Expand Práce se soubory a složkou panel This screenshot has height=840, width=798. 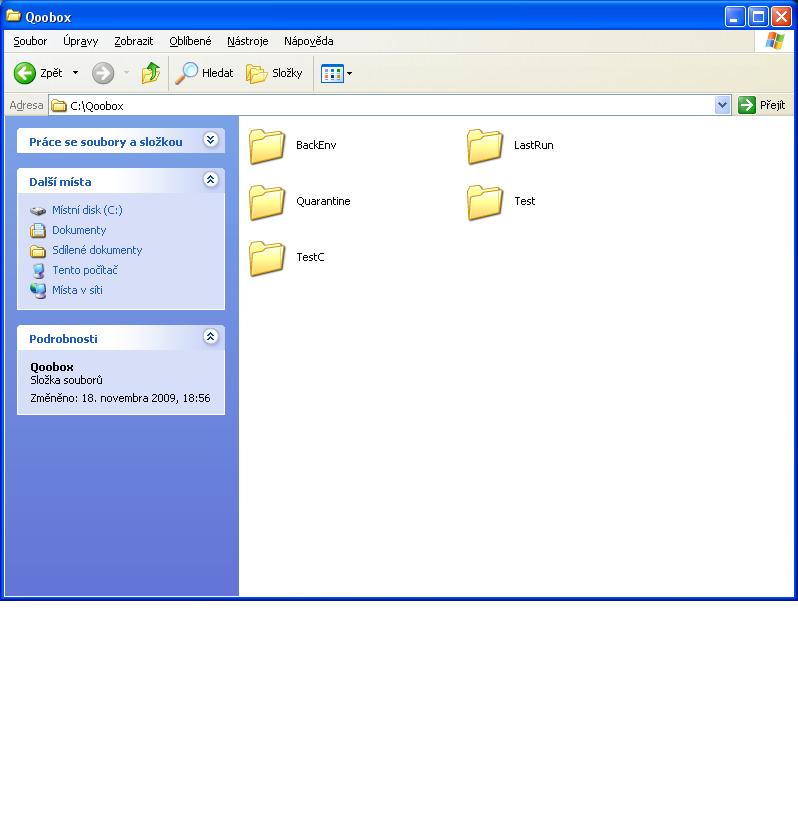(x=210, y=140)
